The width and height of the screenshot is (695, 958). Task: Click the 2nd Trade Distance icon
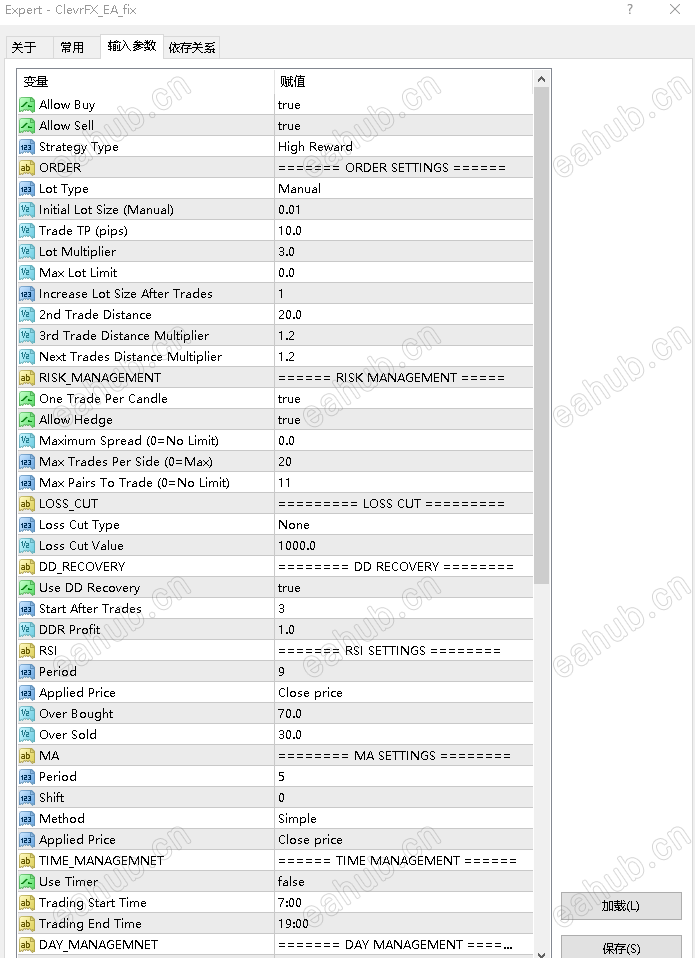(26, 314)
